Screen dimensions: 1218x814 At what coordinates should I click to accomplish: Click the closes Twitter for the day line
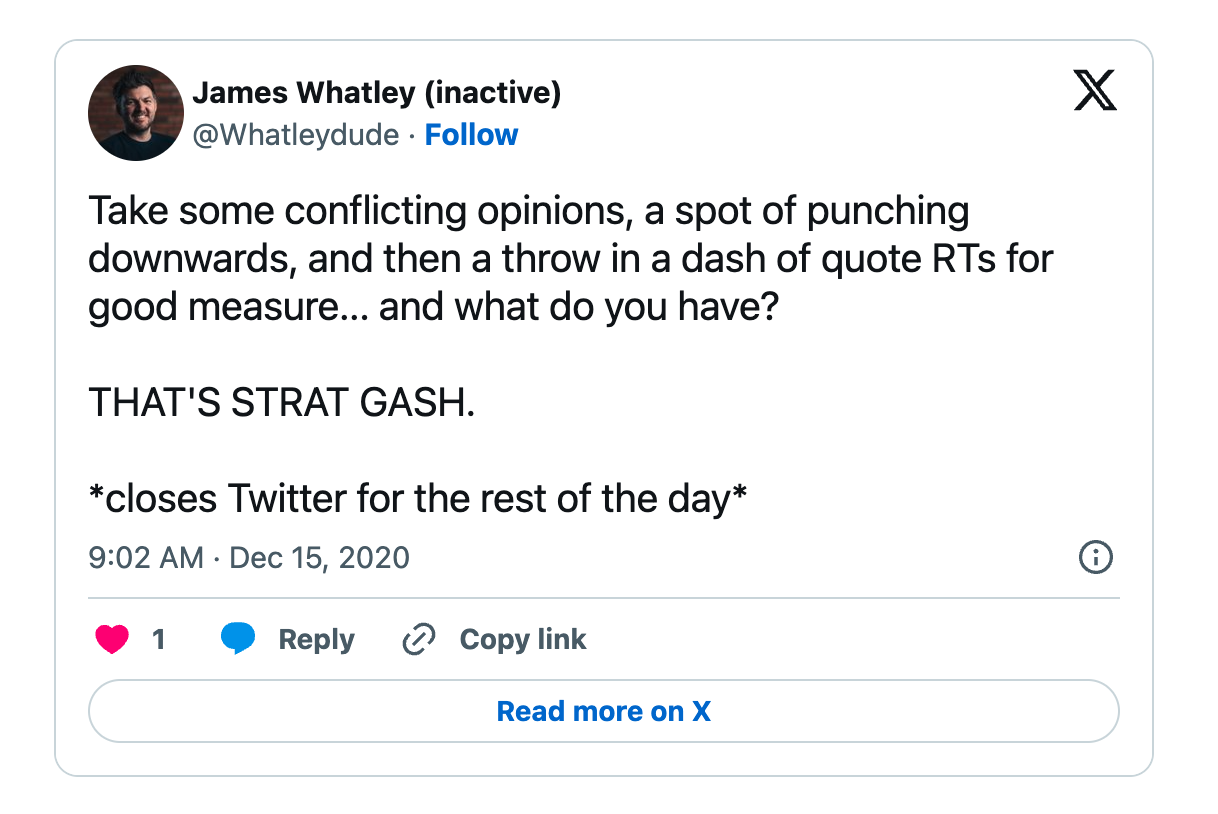418,498
